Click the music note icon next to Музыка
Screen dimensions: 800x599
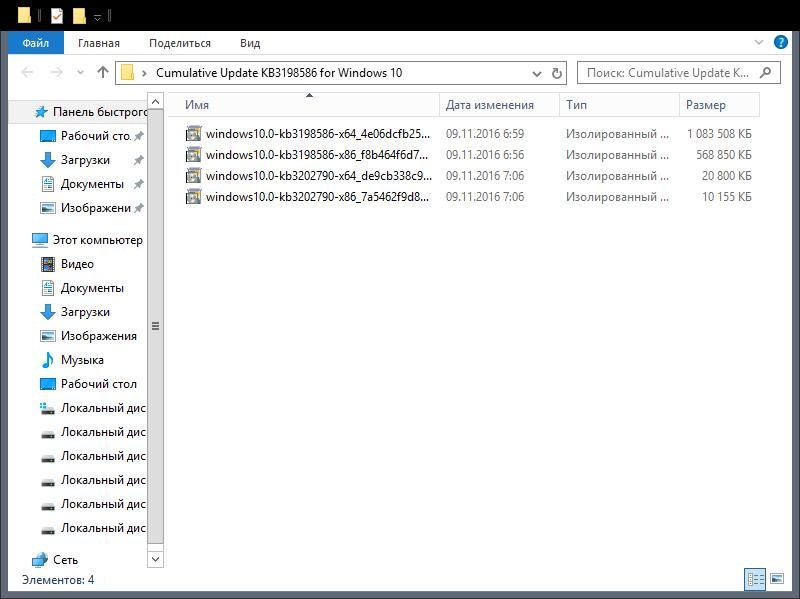(47, 360)
